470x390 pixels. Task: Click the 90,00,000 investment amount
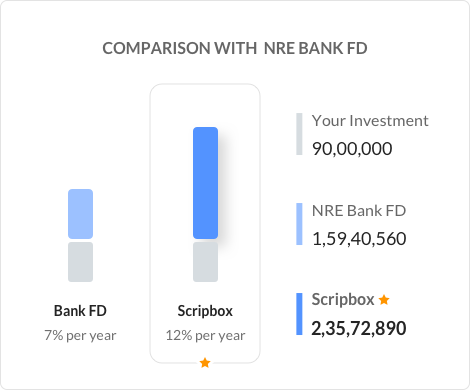tap(352, 149)
